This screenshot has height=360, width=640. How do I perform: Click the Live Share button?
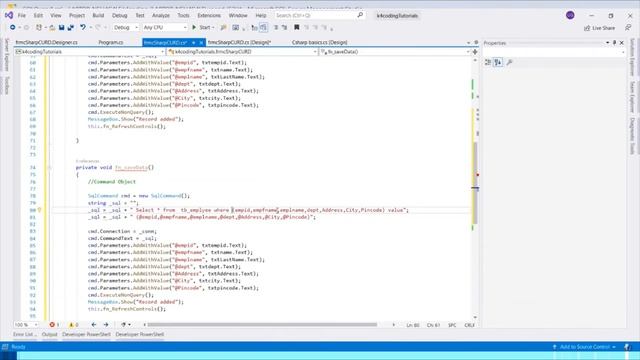click(600, 28)
